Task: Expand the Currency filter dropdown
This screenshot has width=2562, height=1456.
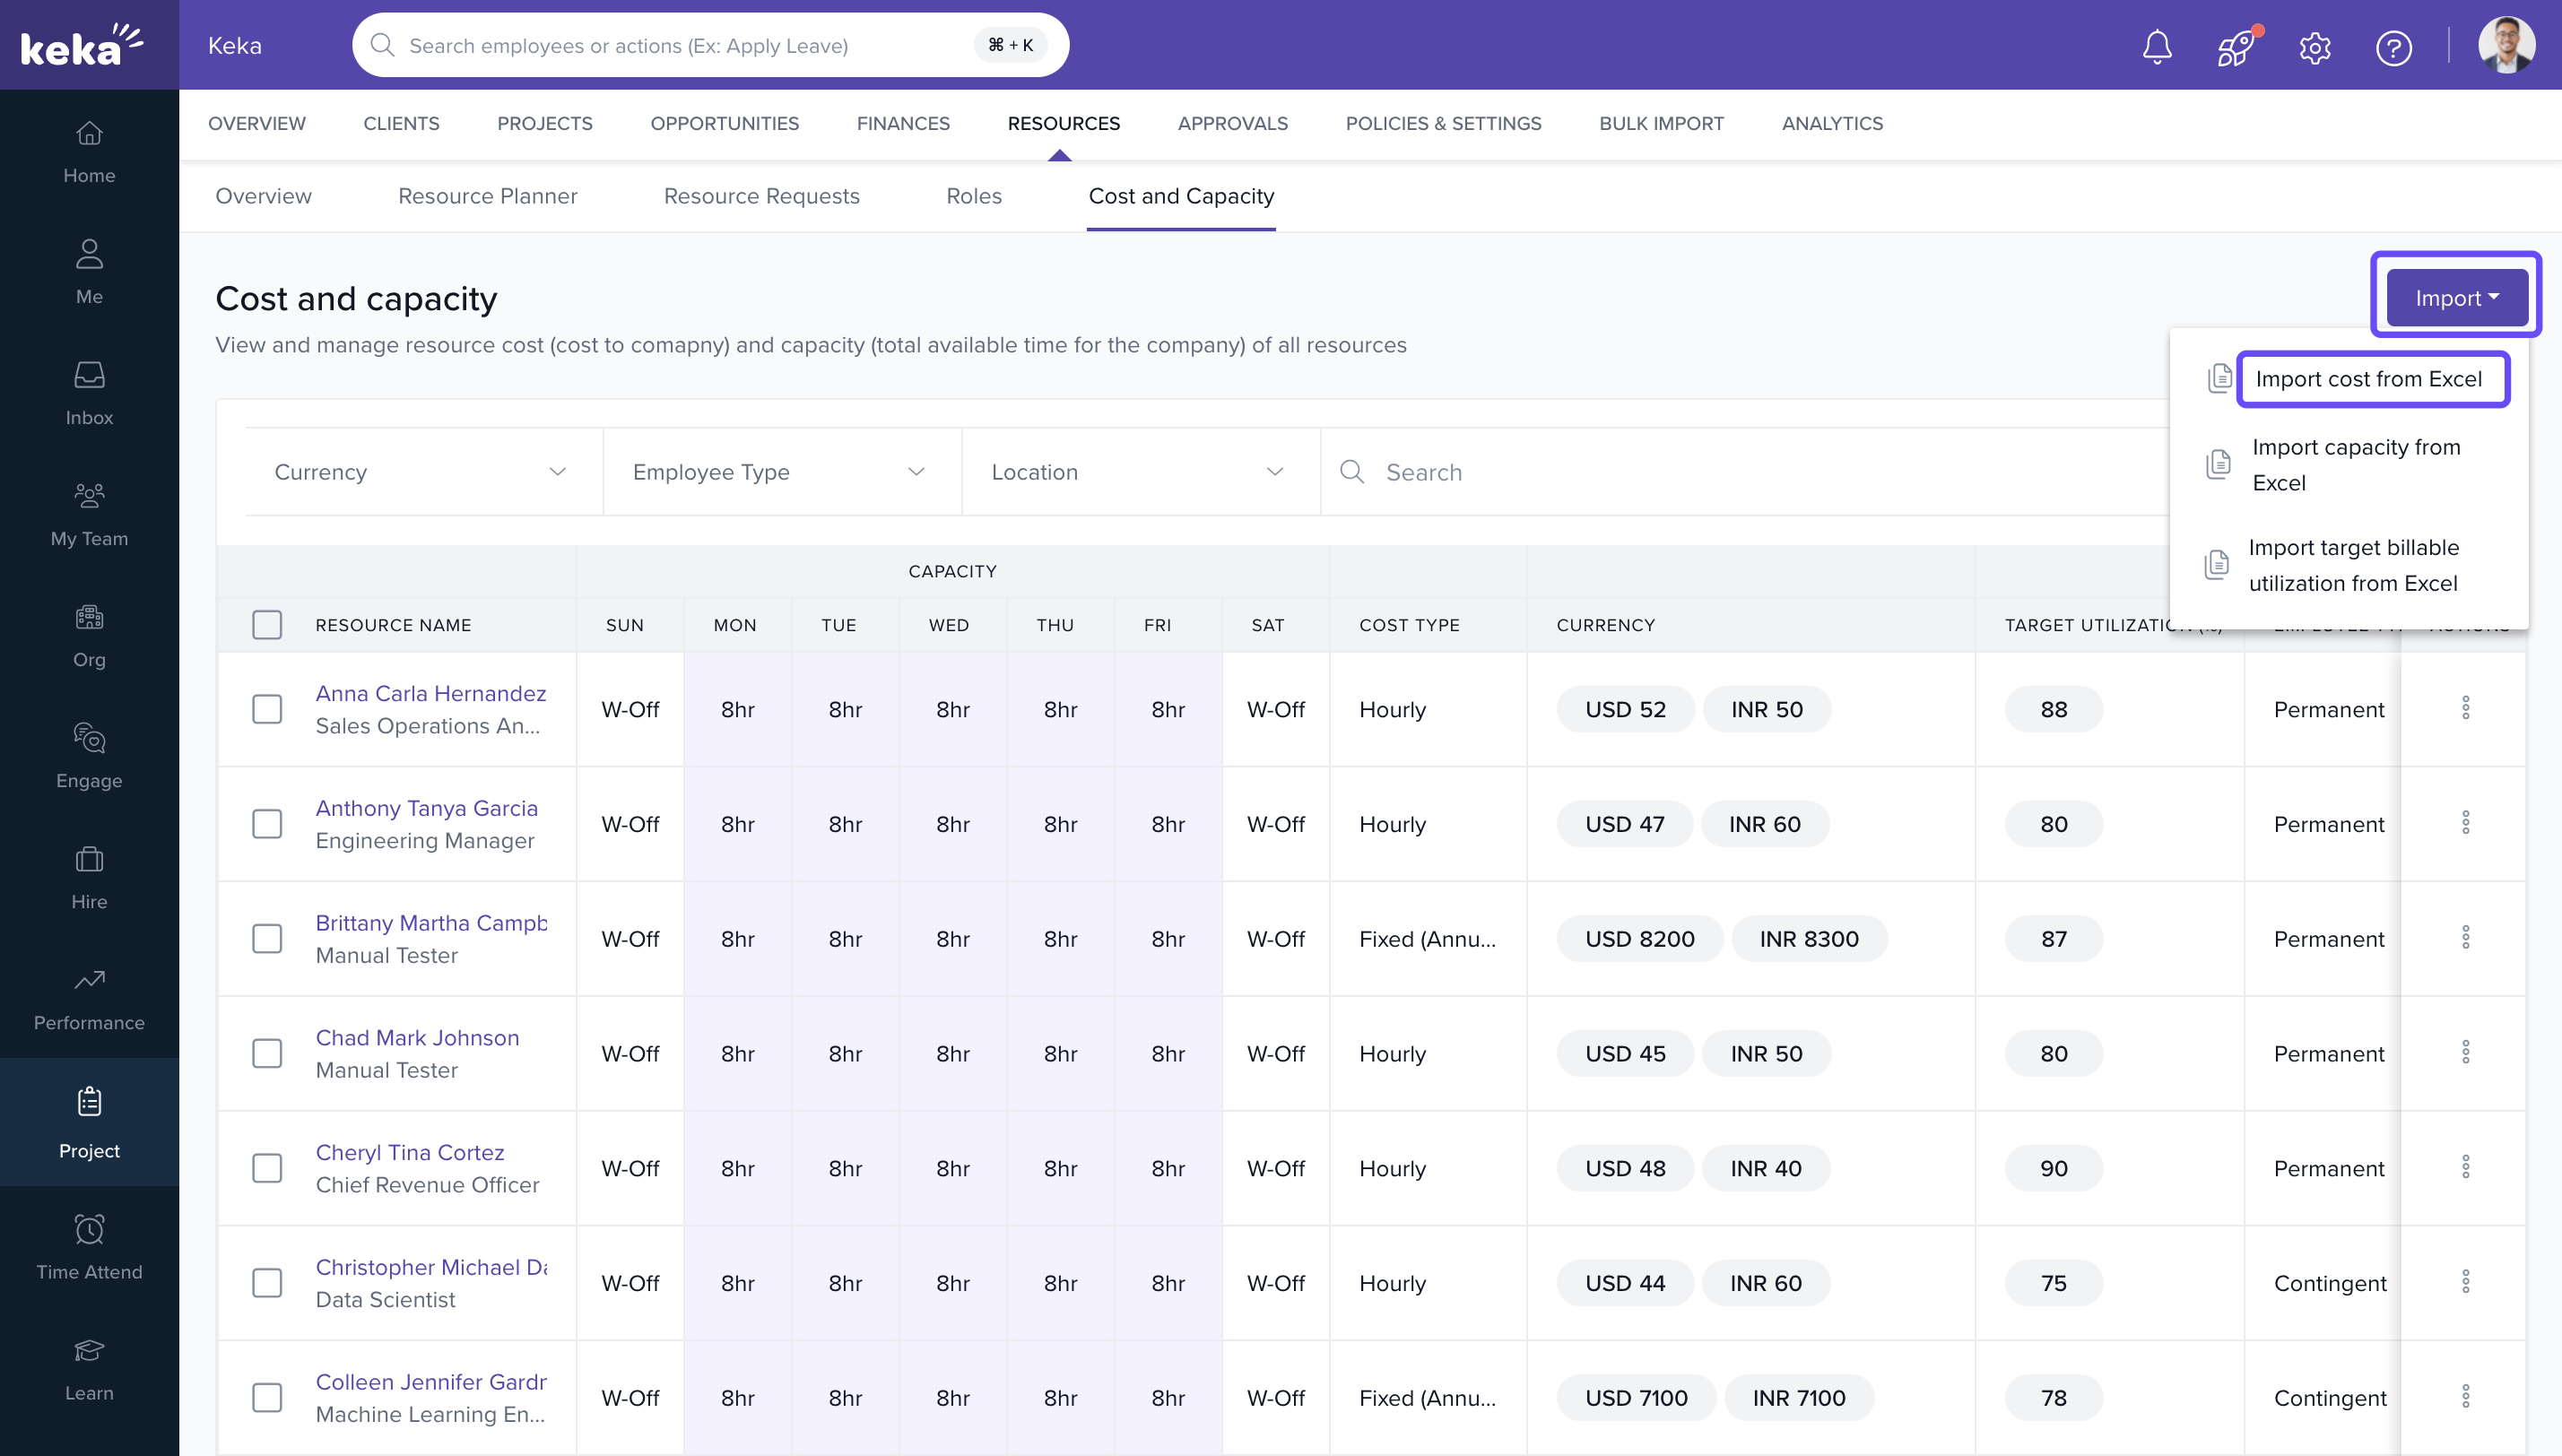Action: 422,472
